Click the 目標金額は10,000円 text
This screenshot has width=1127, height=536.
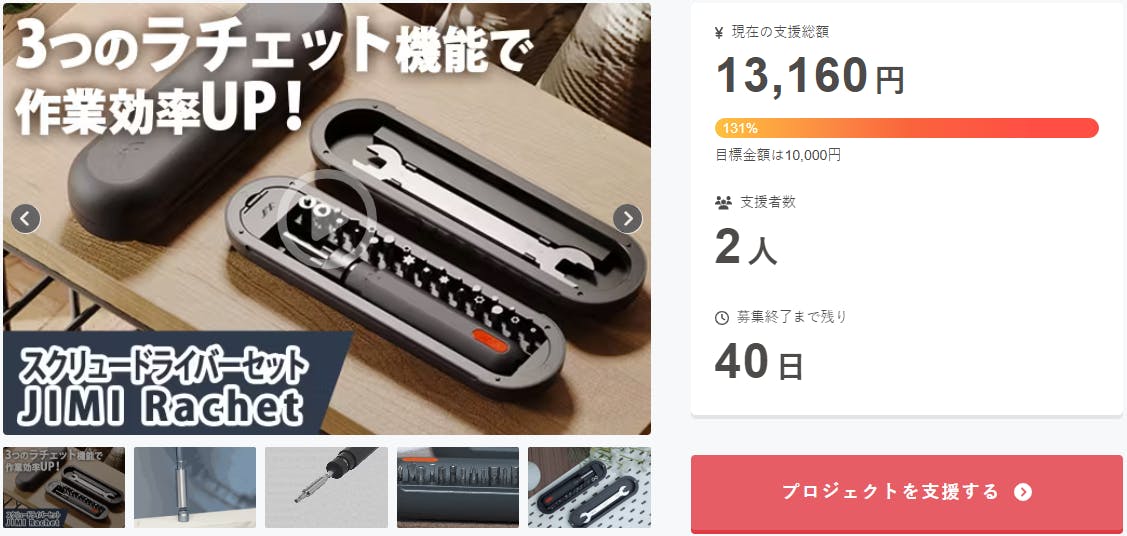pos(778,154)
